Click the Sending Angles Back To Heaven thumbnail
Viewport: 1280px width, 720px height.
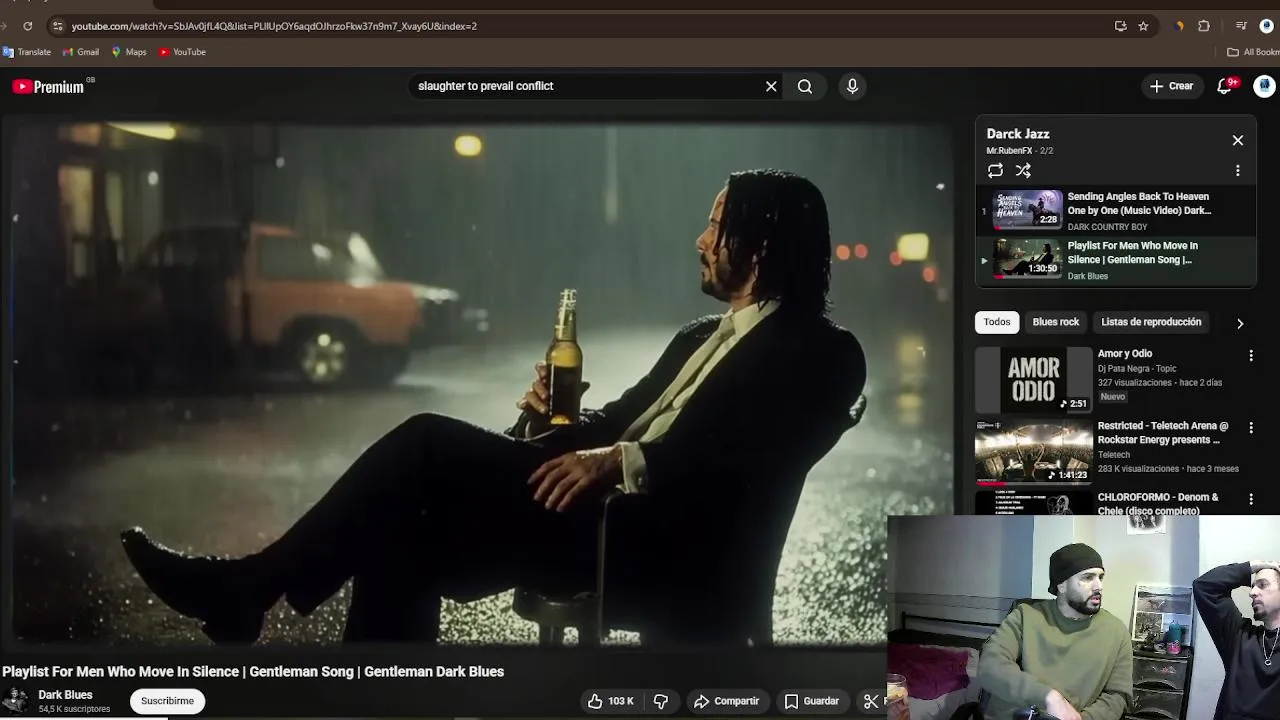point(1027,209)
